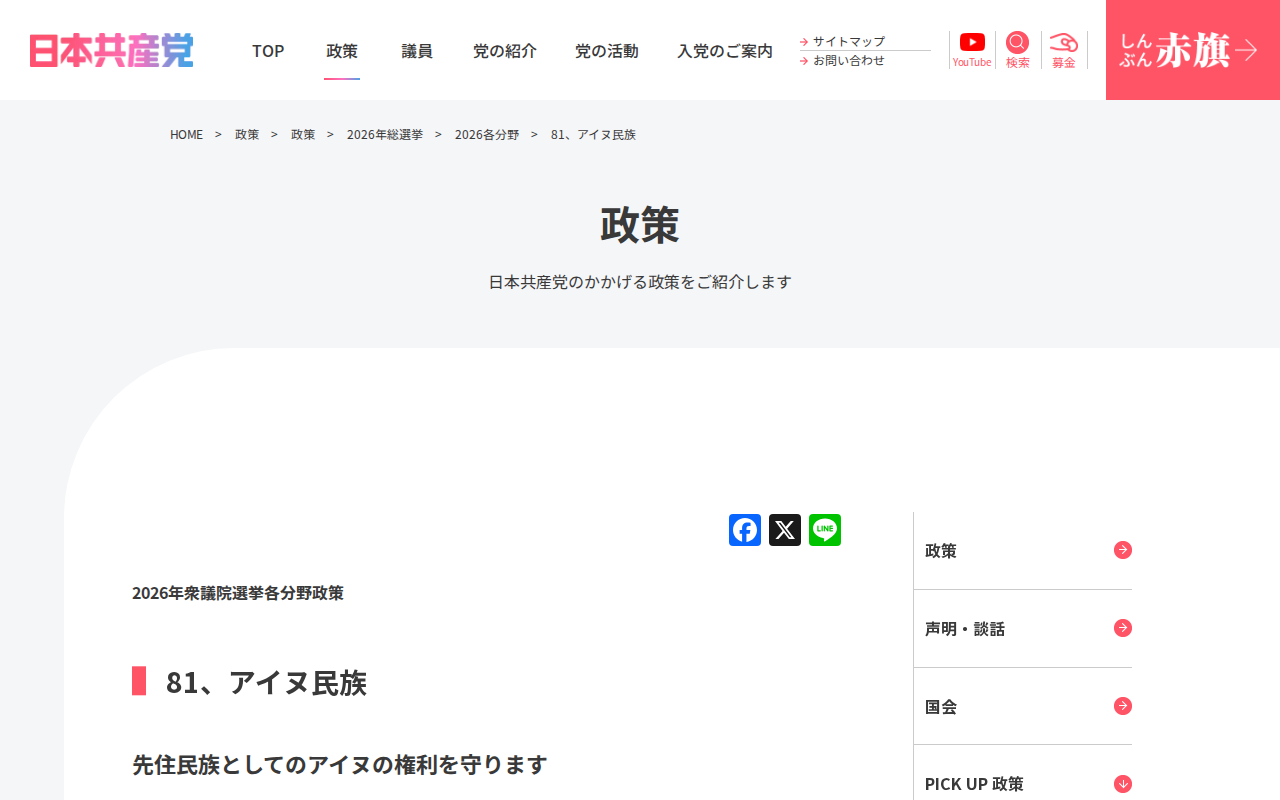The height and width of the screenshot is (800, 1280).
Task: Open the 政策 sidebar arrow link
Action: click(1123, 550)
